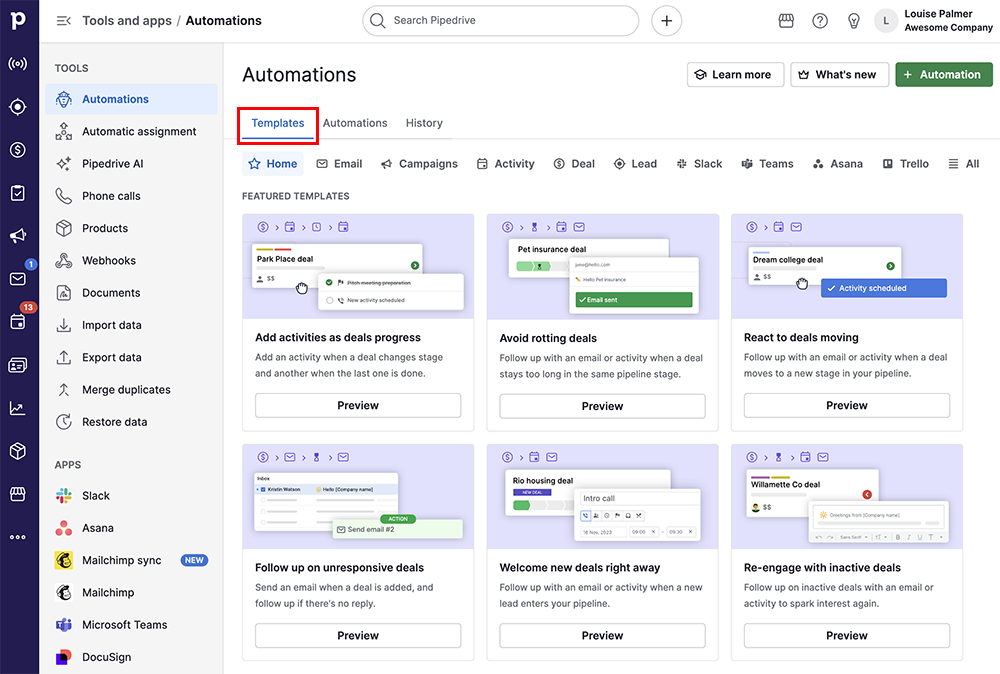The width and height of the screenshot is (1000, 674).
Task: Collapse the sidebar menu toggle
Action: coord(64,20)
